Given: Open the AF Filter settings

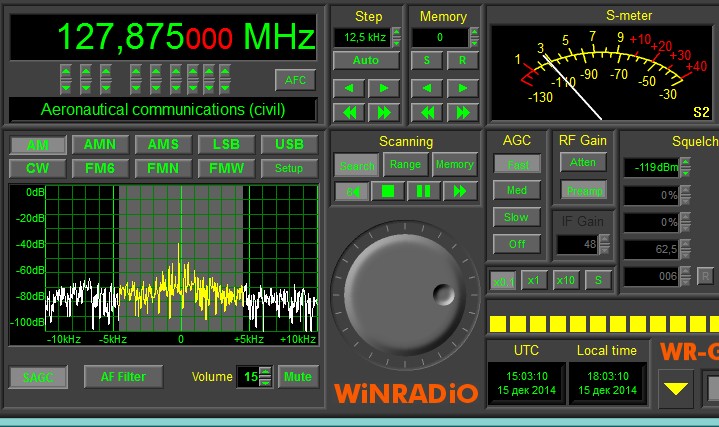Looking at the screenshot, I should (x=123, y=377).
